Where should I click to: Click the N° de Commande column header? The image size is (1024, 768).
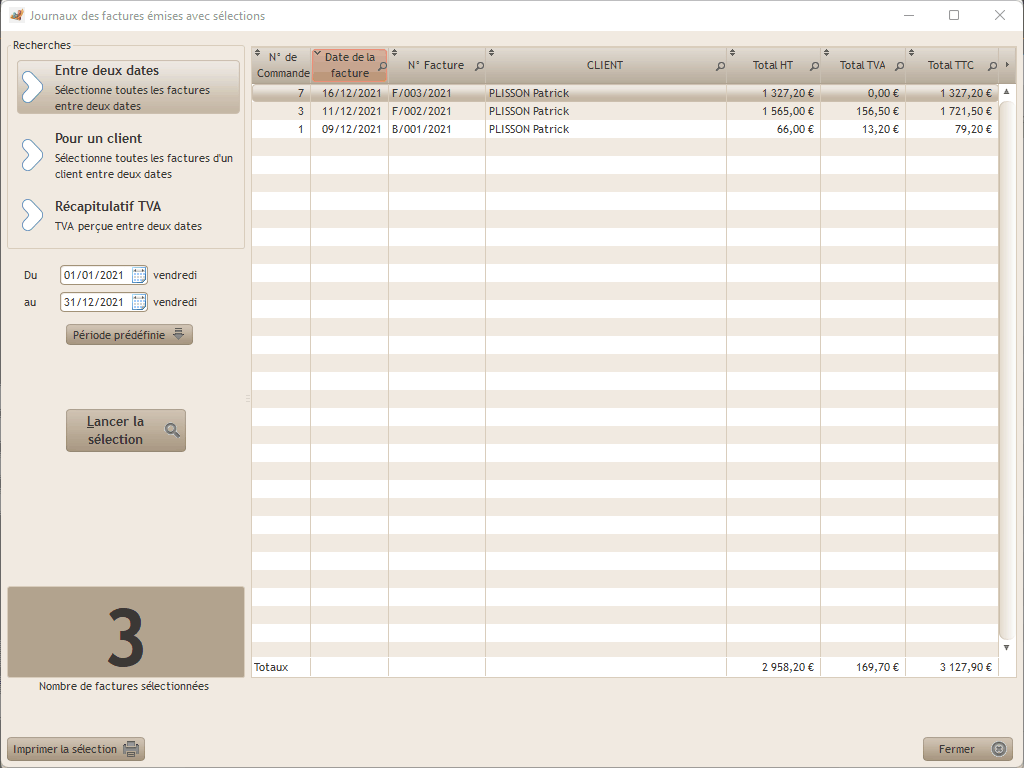point(283,65)
